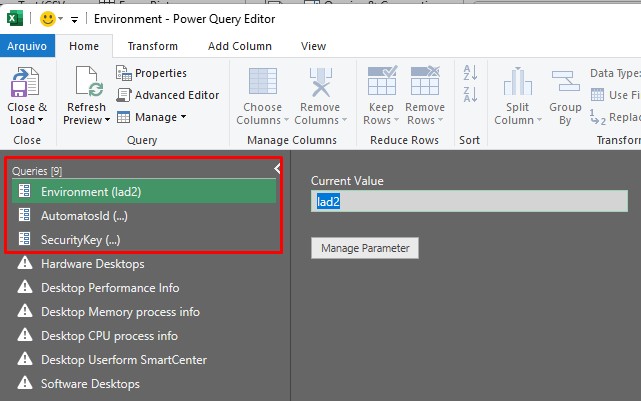Switch to the Add Column ribbon tab
The height and width of the screenshot is (401, 641).
240,46
